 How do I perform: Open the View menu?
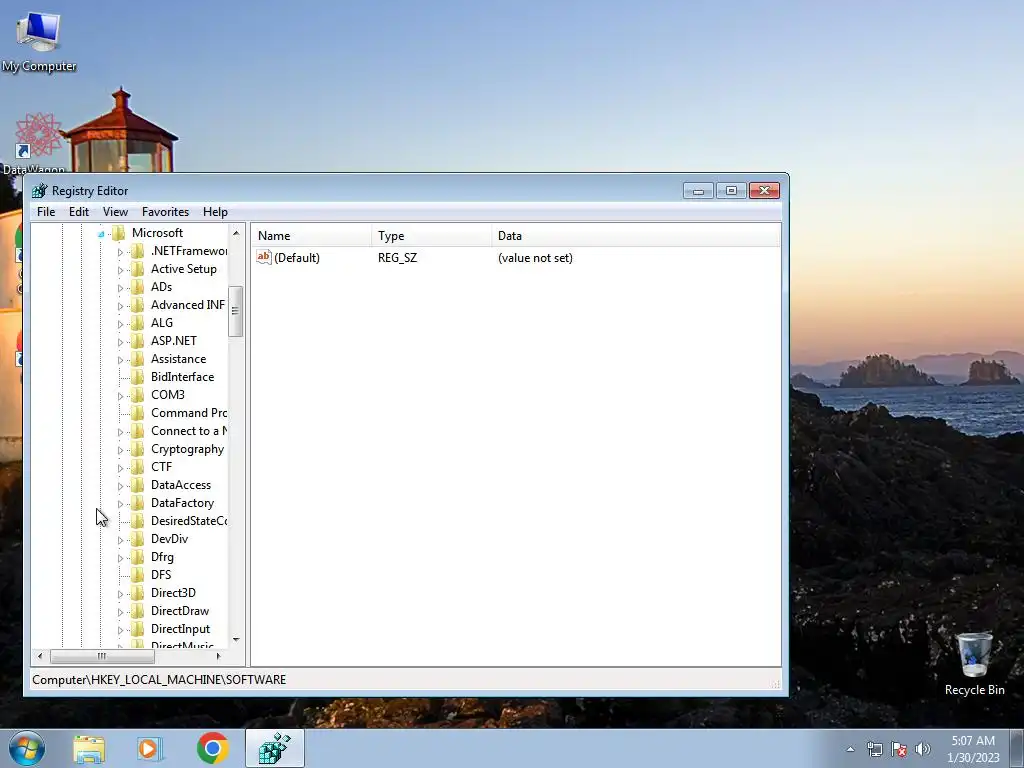[x=115, y=212]
